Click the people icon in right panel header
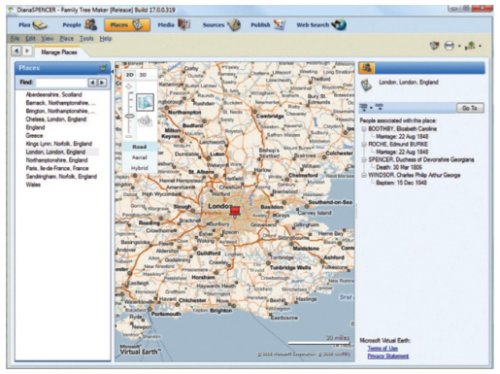 coord(367,68)
